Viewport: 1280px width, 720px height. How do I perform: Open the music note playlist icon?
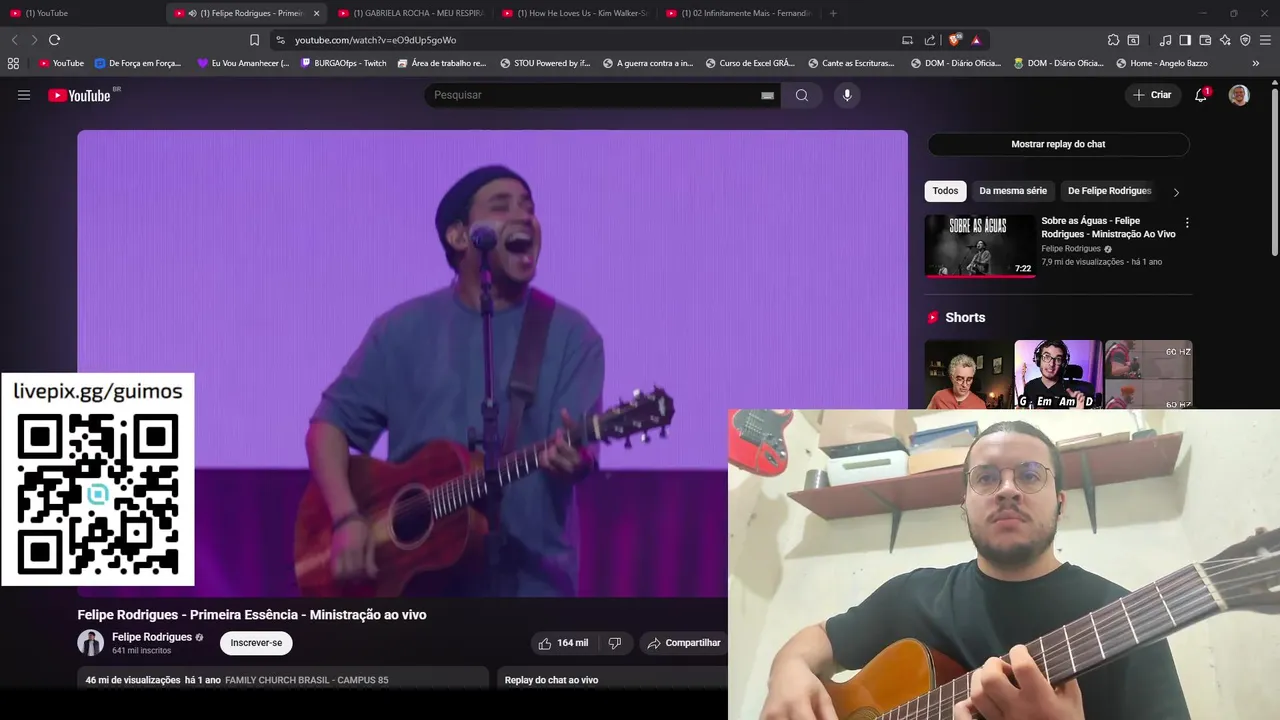click(1165, 40)
